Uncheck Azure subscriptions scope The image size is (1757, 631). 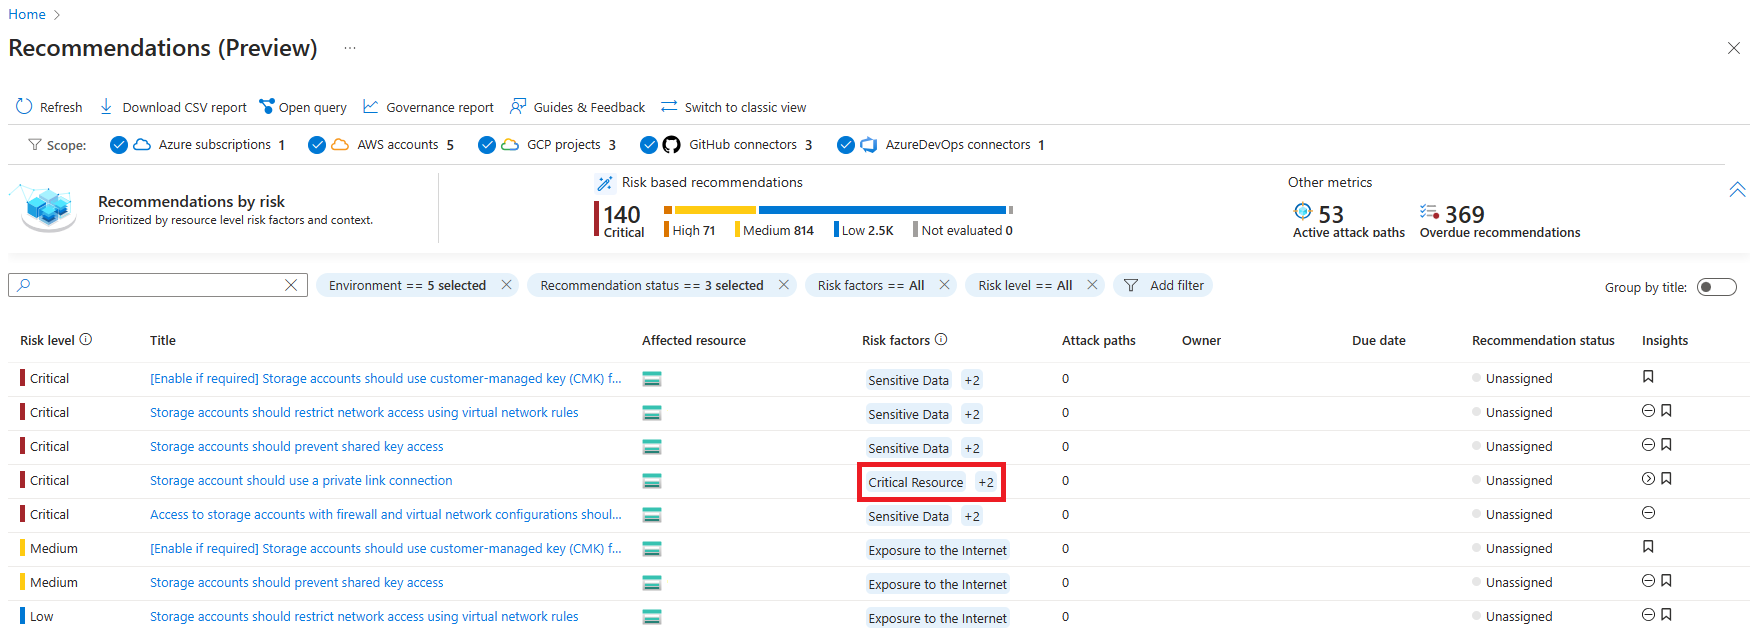[x=119, y=145]
